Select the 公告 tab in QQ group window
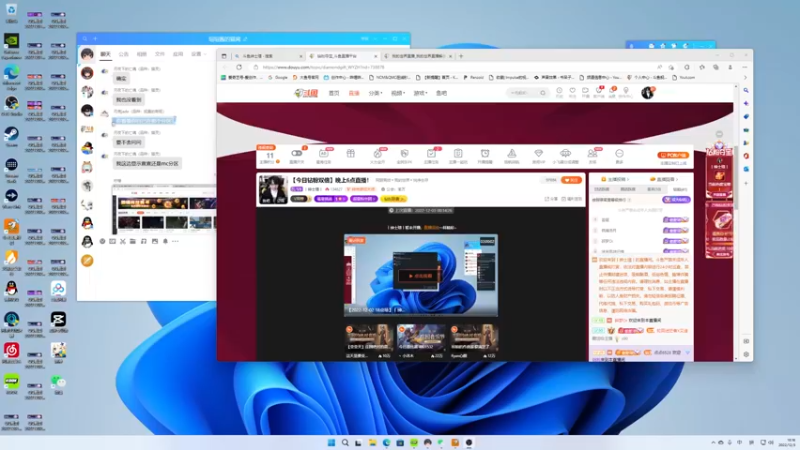Viewport: 800px width, 450px height. 123,54
